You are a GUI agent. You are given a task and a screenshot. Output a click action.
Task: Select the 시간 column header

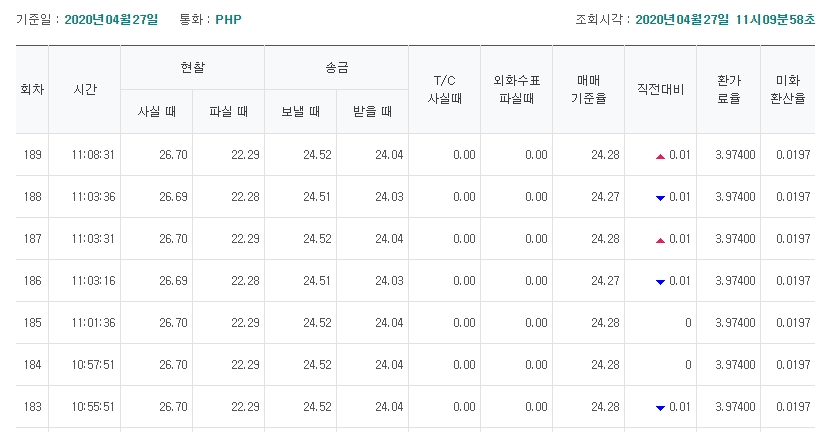click(85, 89)
